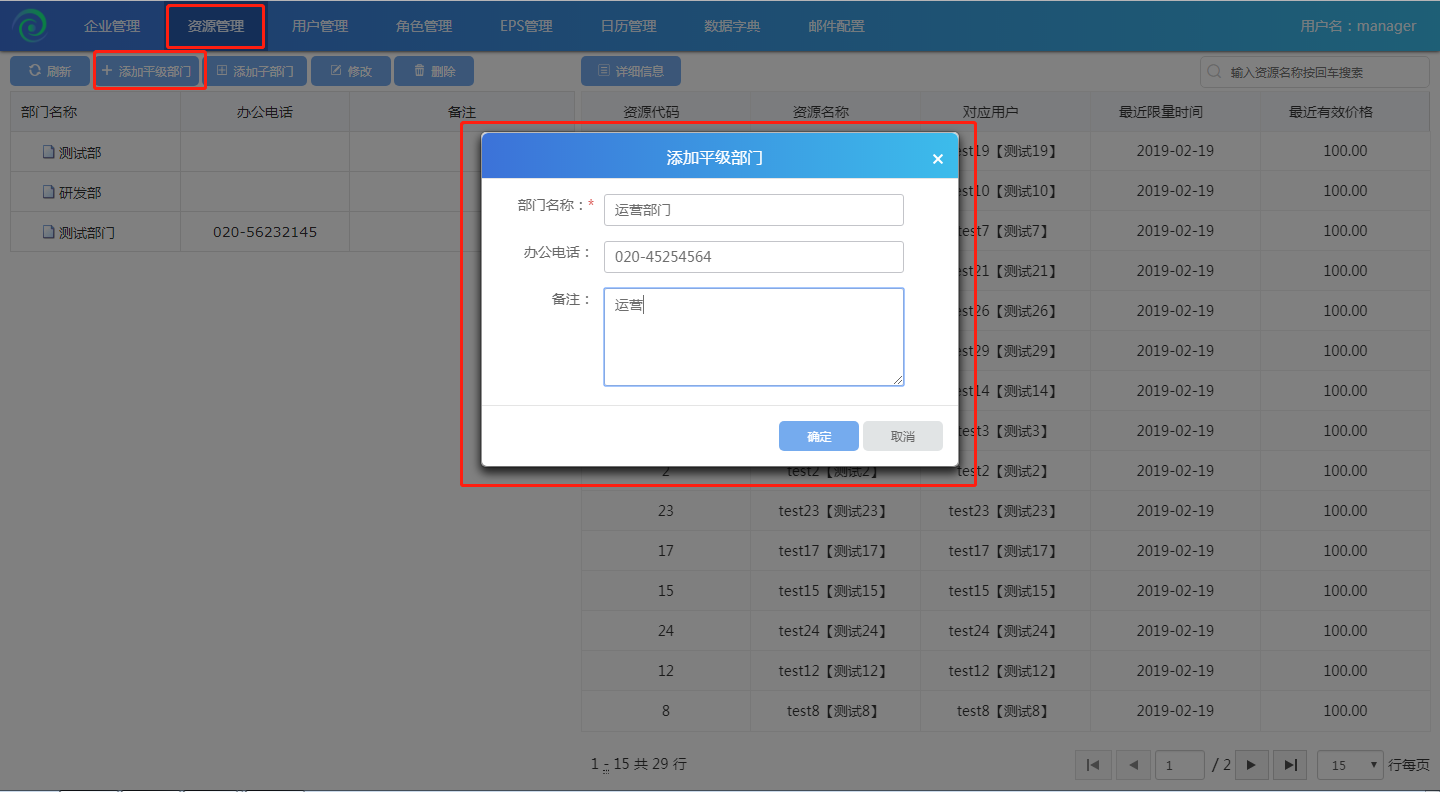1440x792 pixels.
Task: Open 详细信息 details panel
Action: pos(630,71)
